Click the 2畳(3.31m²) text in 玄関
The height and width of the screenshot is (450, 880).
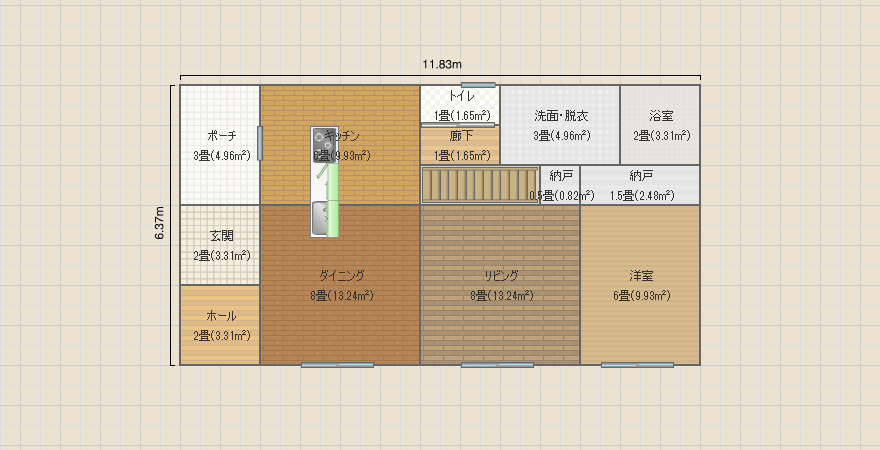coord(222,256)
